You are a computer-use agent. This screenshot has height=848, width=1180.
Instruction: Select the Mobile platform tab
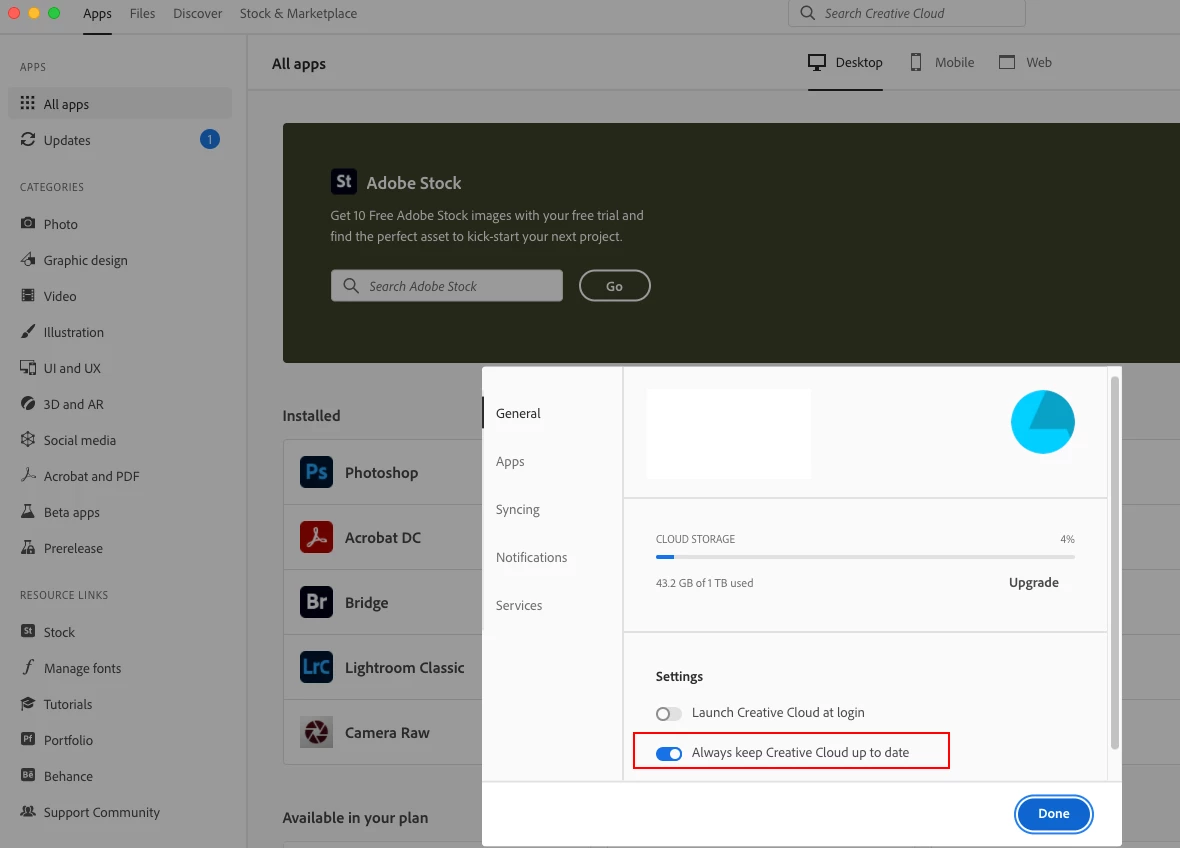[x=941, y=62]
